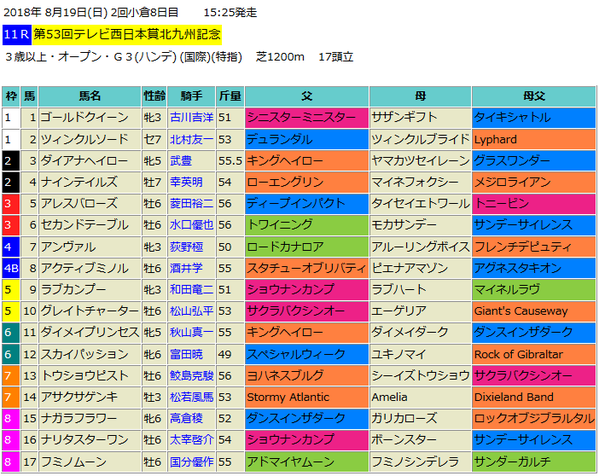Open jockey link 太宰啓介
The width and height of the screenshot is (599, 476).
(191, 440)
